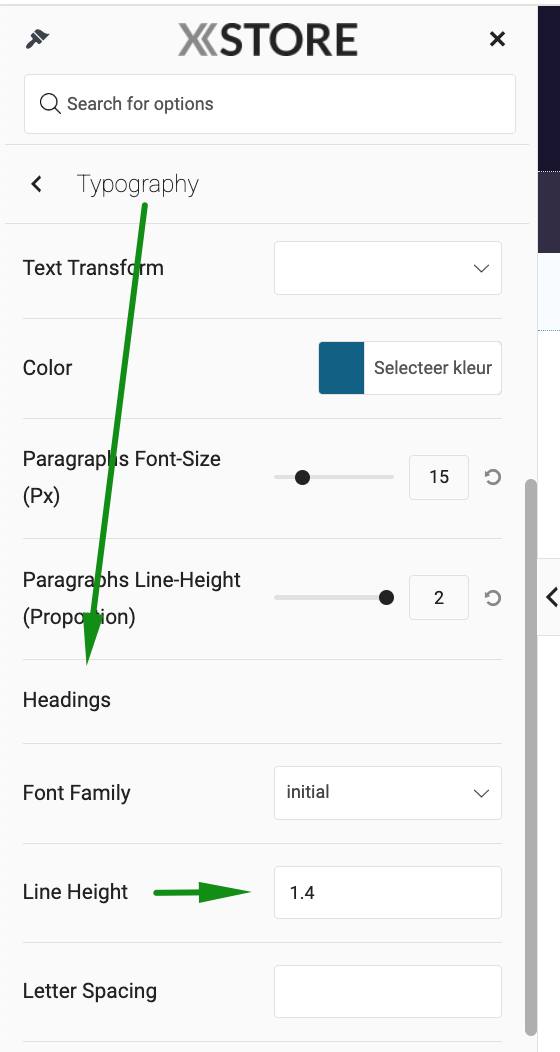This screenshot has height=1052, width=560.
Task: Reset Paragraphs Line-Height to default
Action: [x=493, y=598]
